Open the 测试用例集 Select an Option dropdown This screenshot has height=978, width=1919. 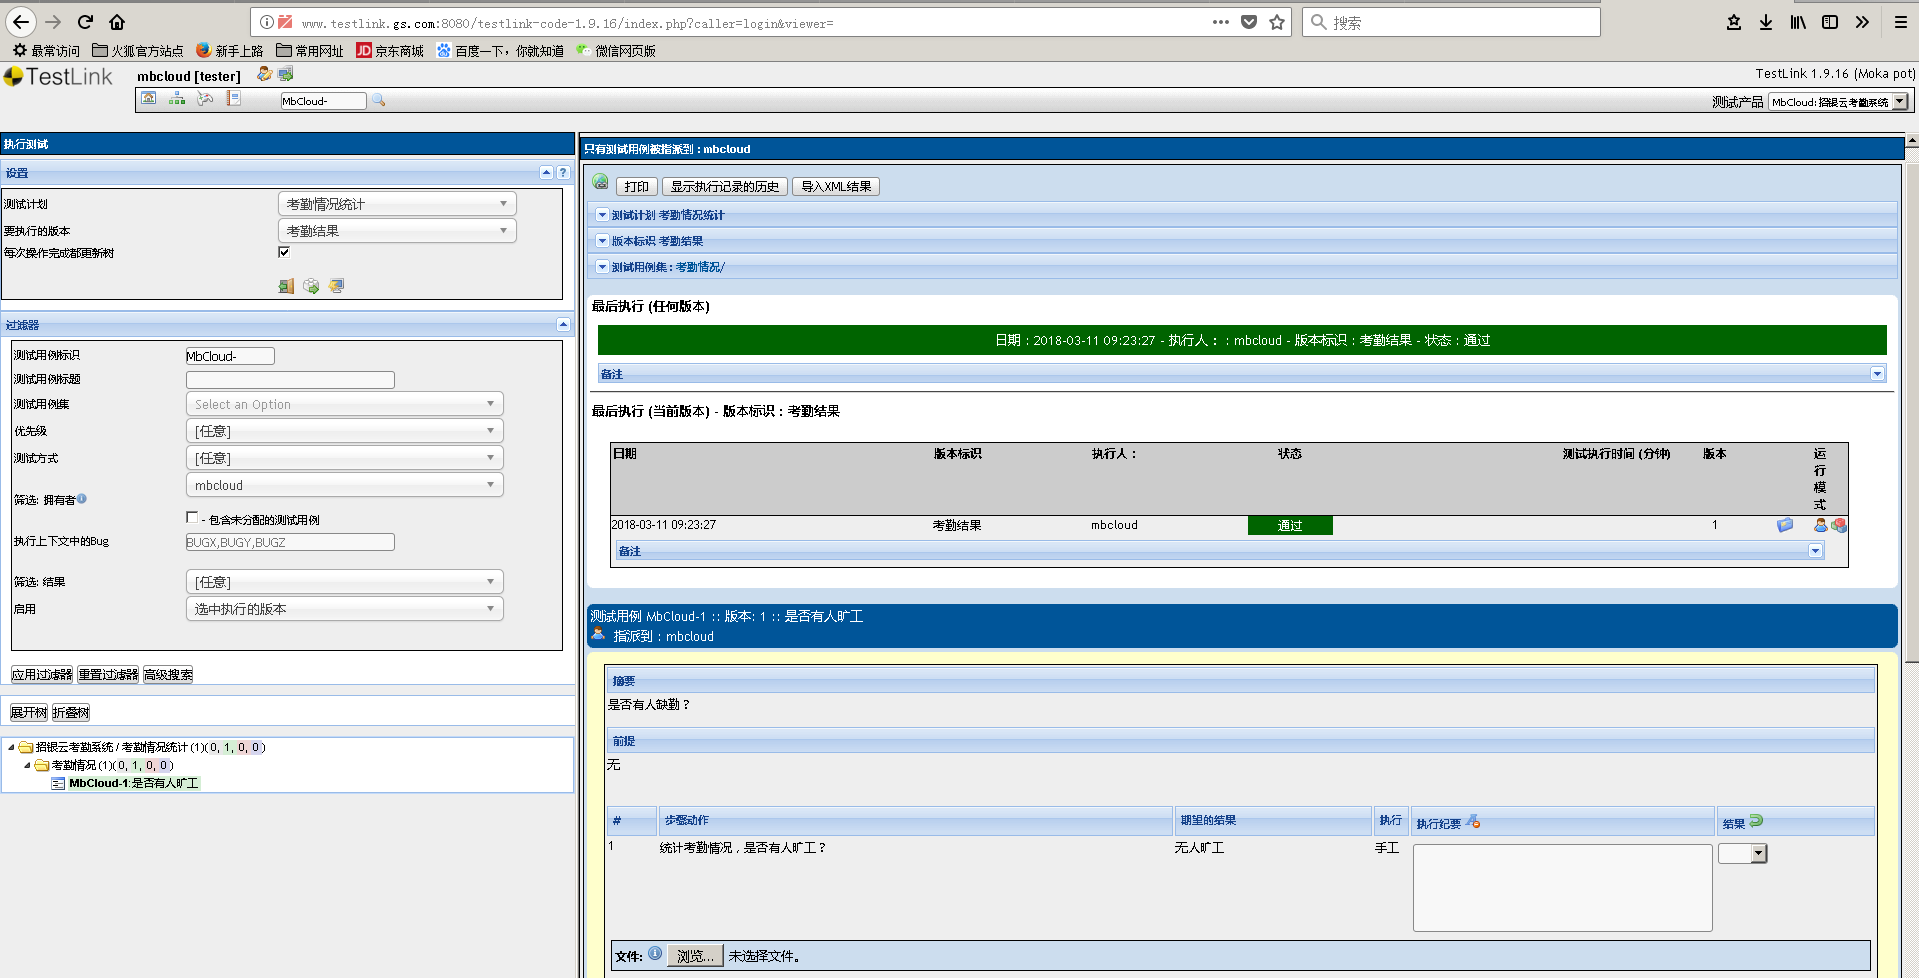tap(345, 404)
